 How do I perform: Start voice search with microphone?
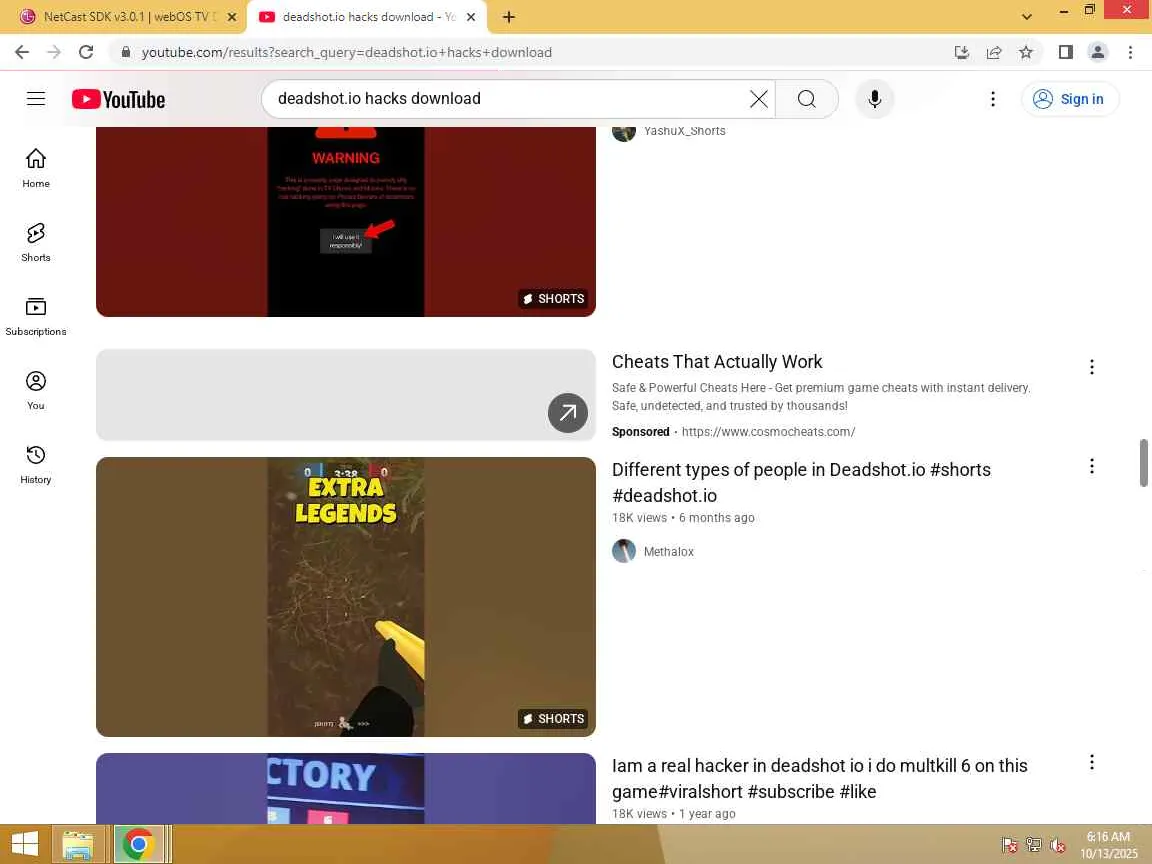coord(874,98)
